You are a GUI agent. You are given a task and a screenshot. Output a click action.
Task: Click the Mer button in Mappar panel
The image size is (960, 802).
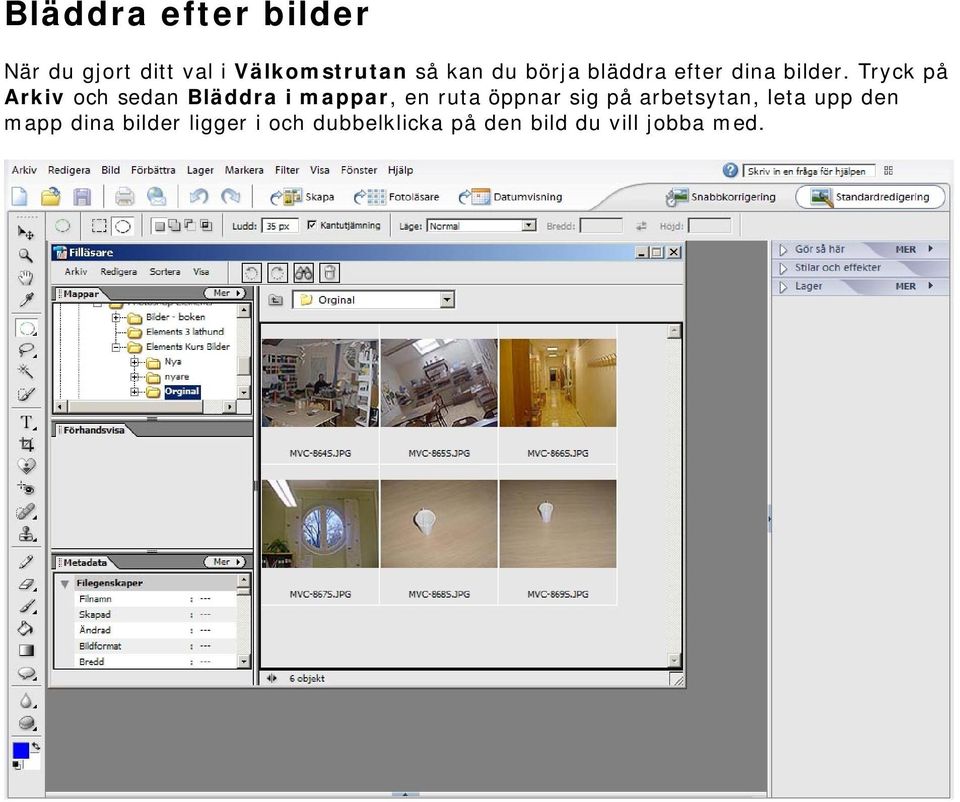tap(225, 293)
